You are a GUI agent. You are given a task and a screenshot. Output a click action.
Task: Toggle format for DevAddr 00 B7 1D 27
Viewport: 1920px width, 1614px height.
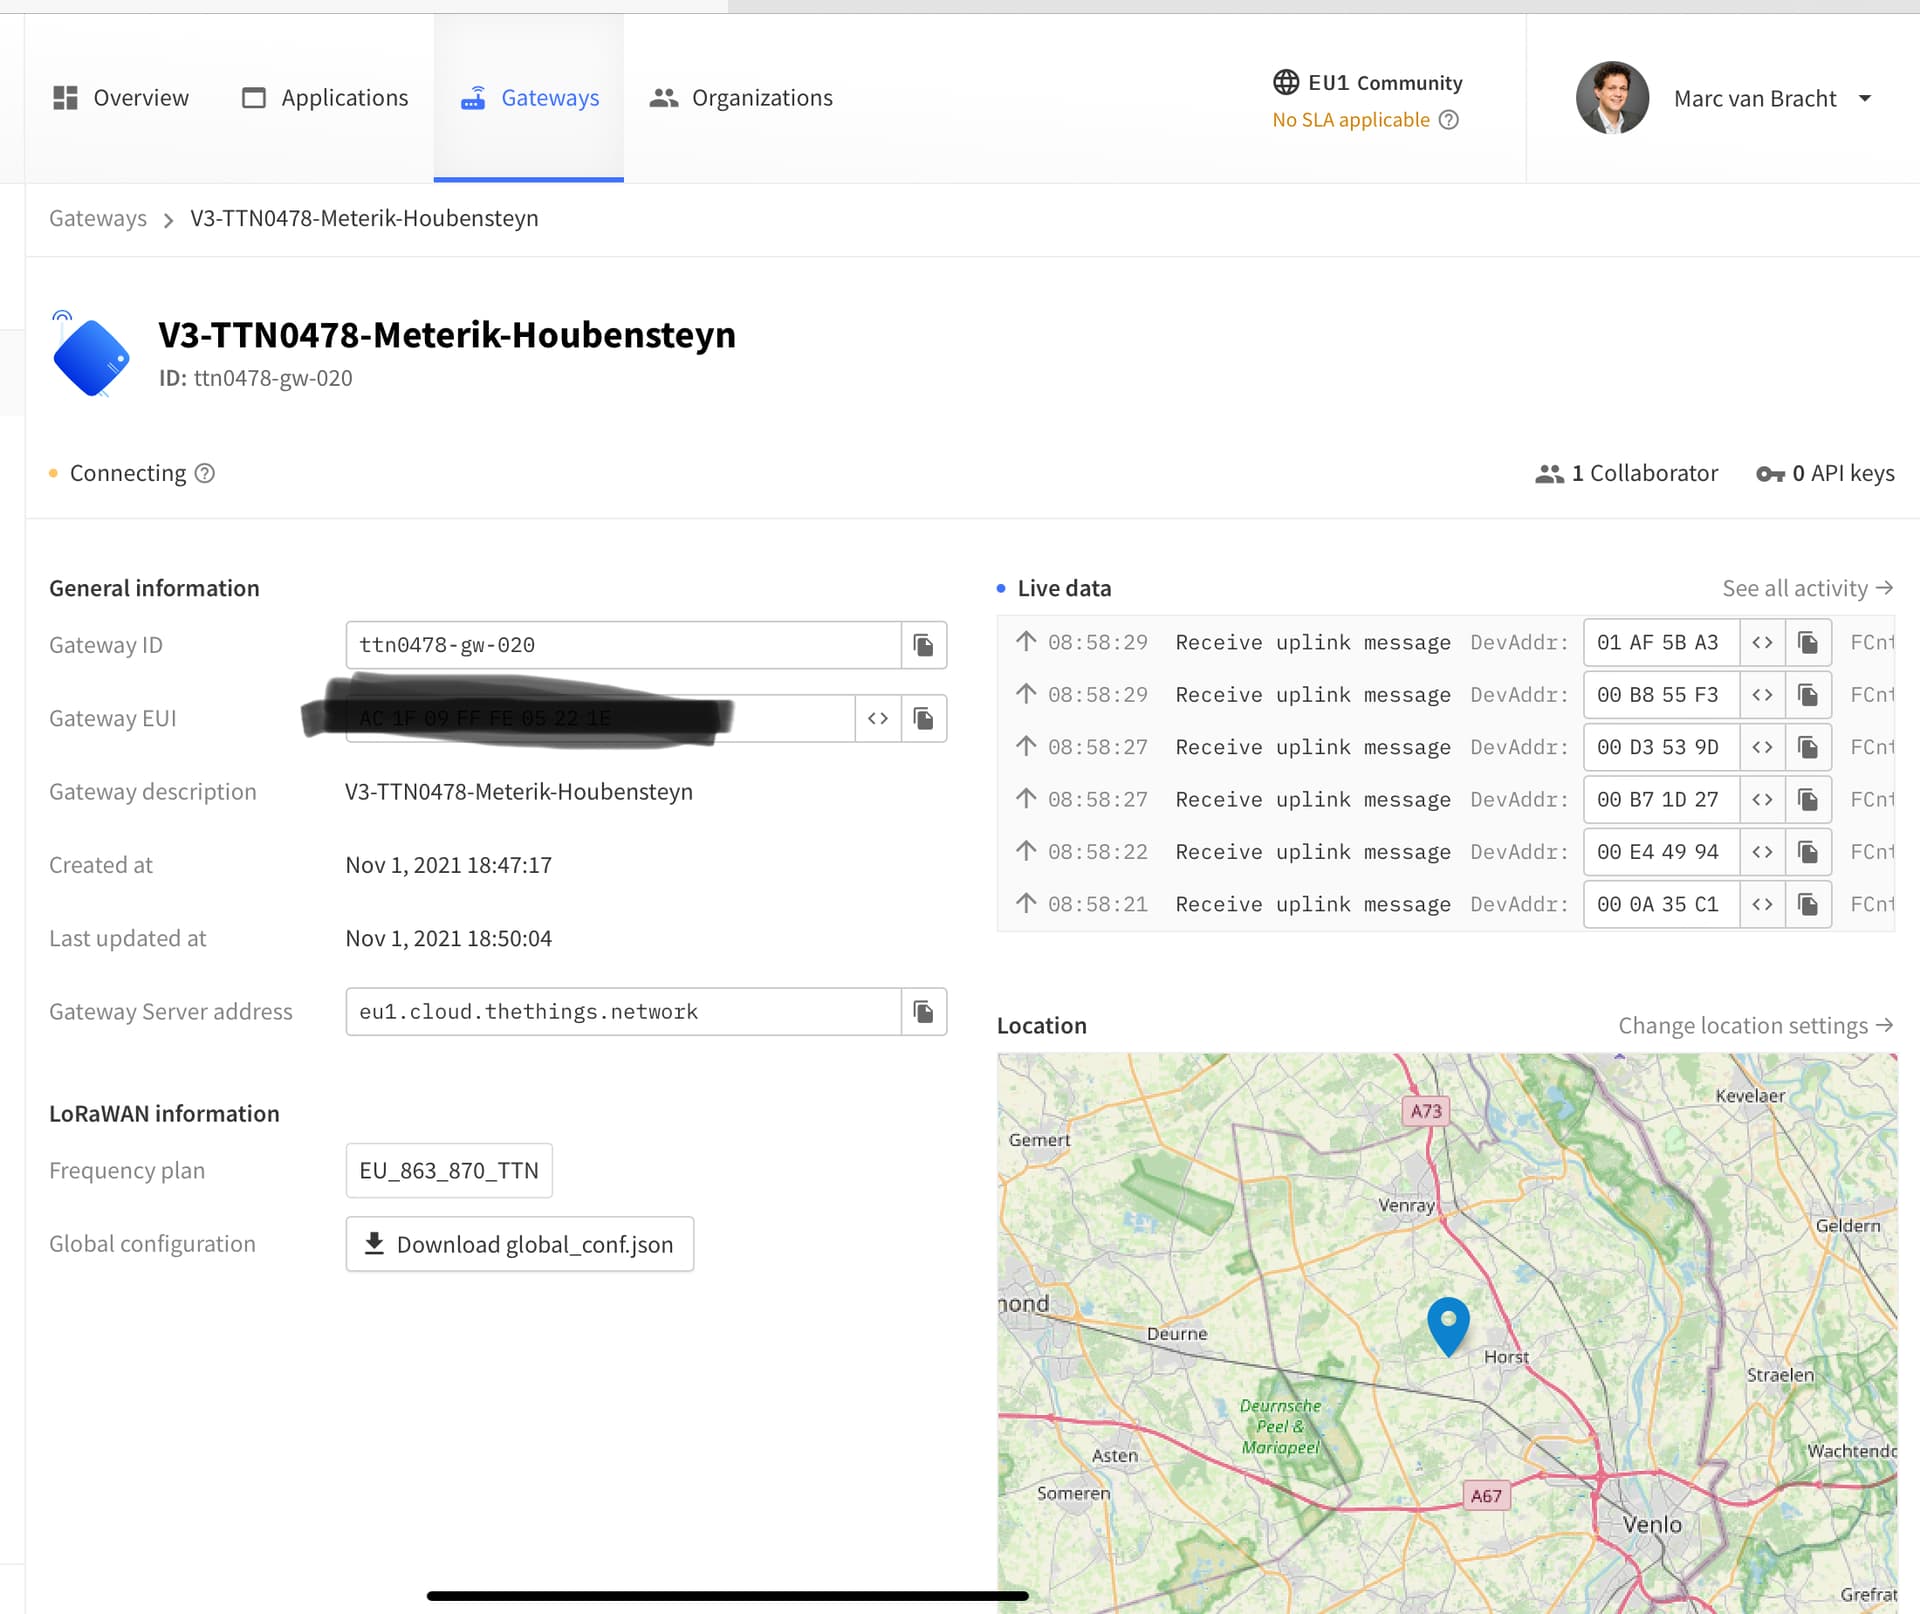(1763, 799)
